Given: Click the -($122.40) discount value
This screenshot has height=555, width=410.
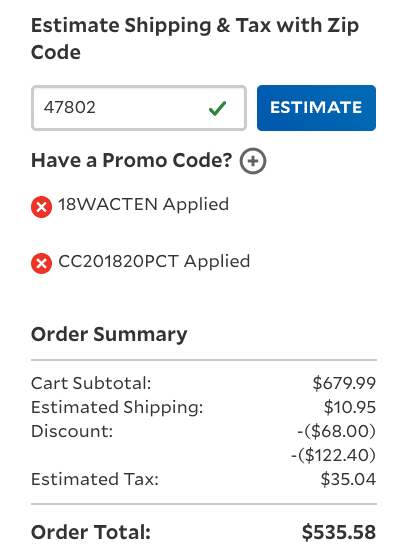Looking at the screenshot, I should tap(333, 456).
